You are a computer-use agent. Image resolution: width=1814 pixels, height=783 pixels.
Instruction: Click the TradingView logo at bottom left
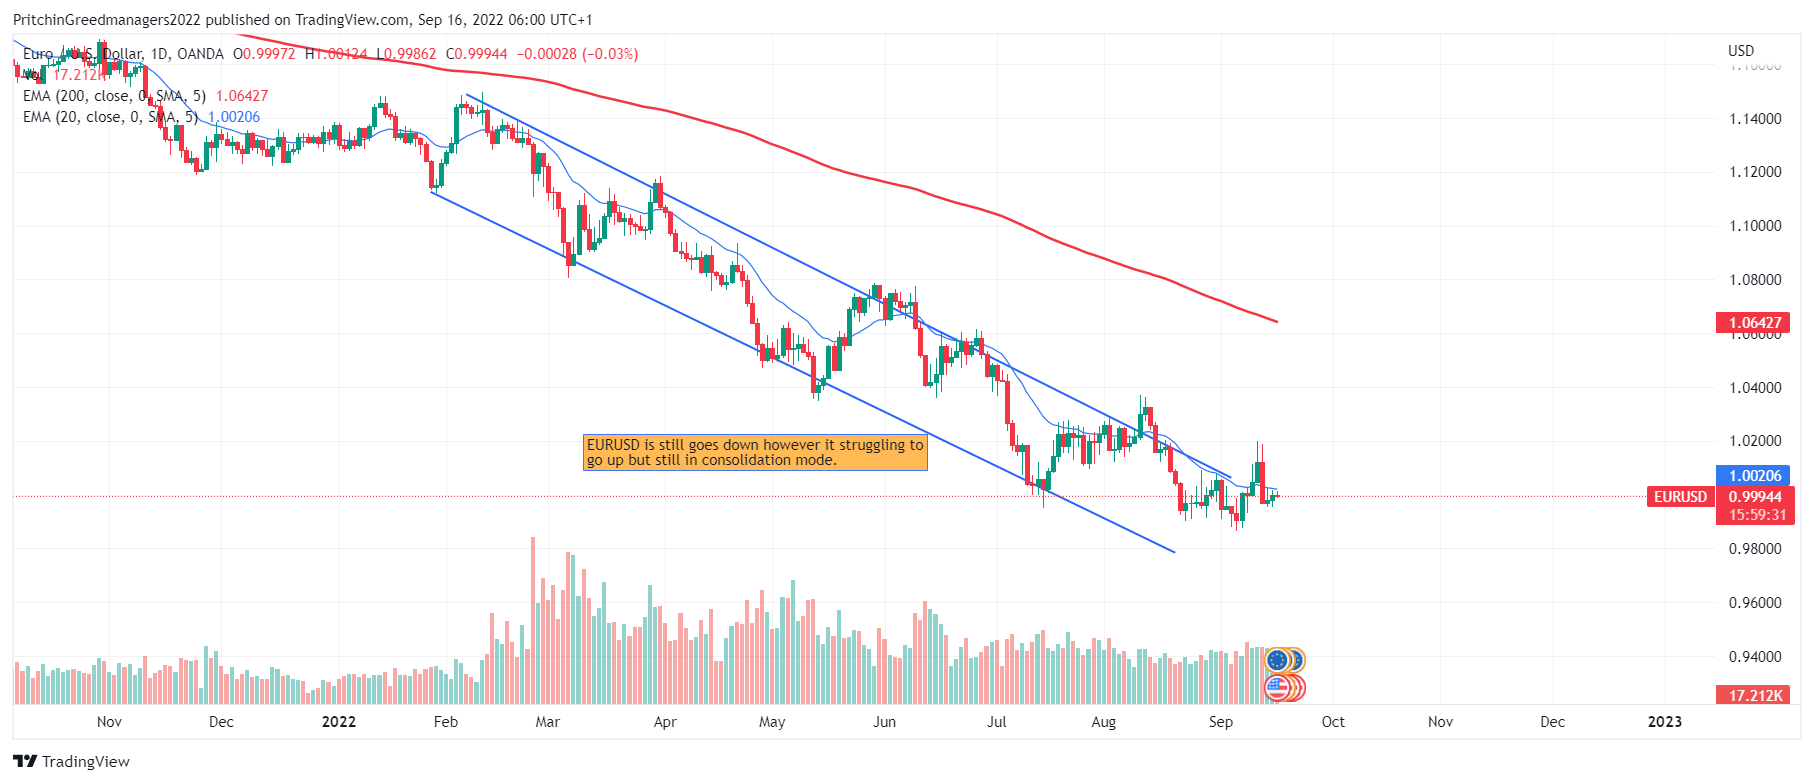(72, 762)
